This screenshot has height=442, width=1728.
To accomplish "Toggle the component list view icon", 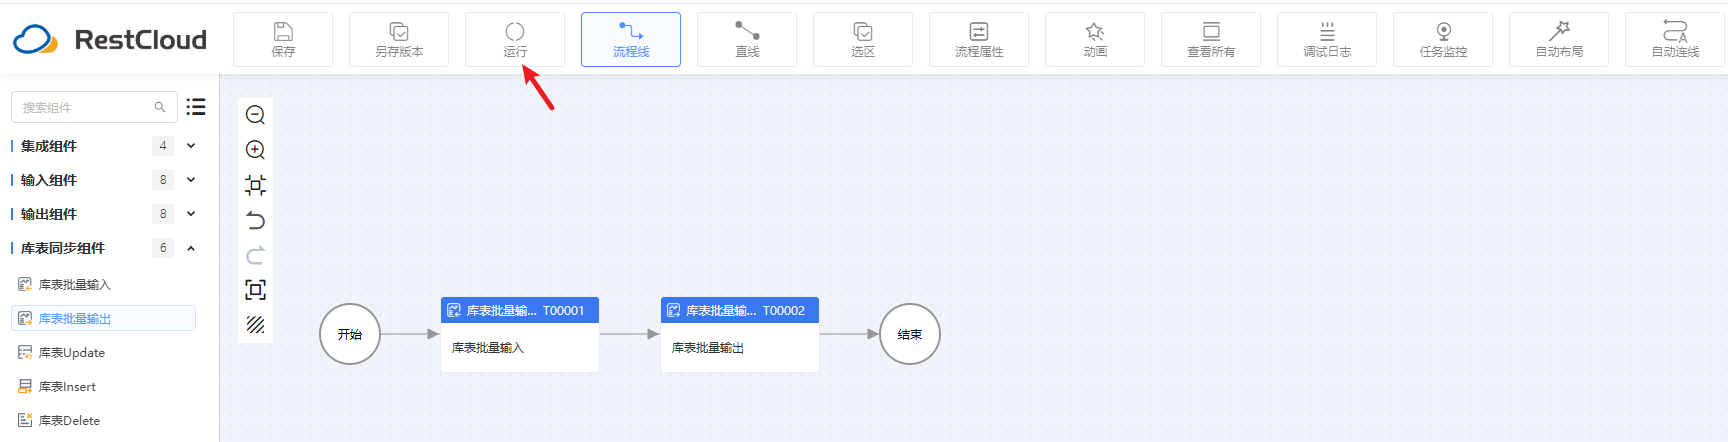I will [x=196, y=107].
